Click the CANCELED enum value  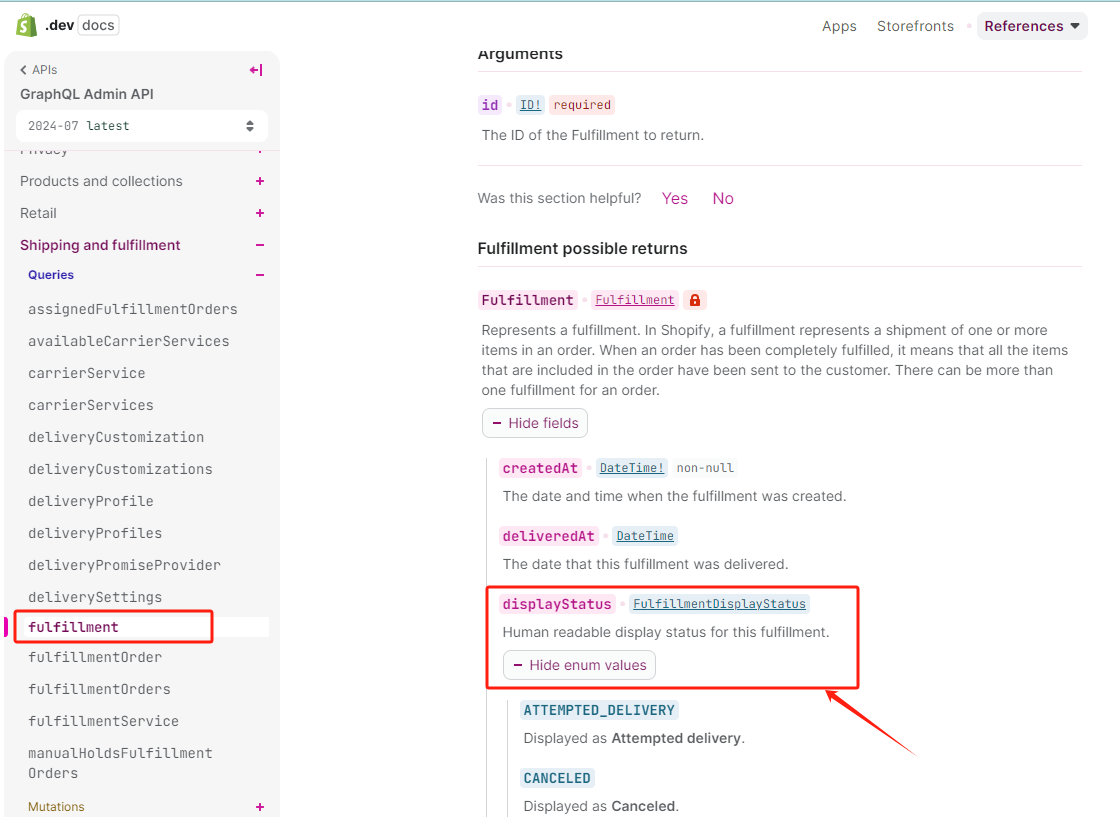tap(557, 778)
